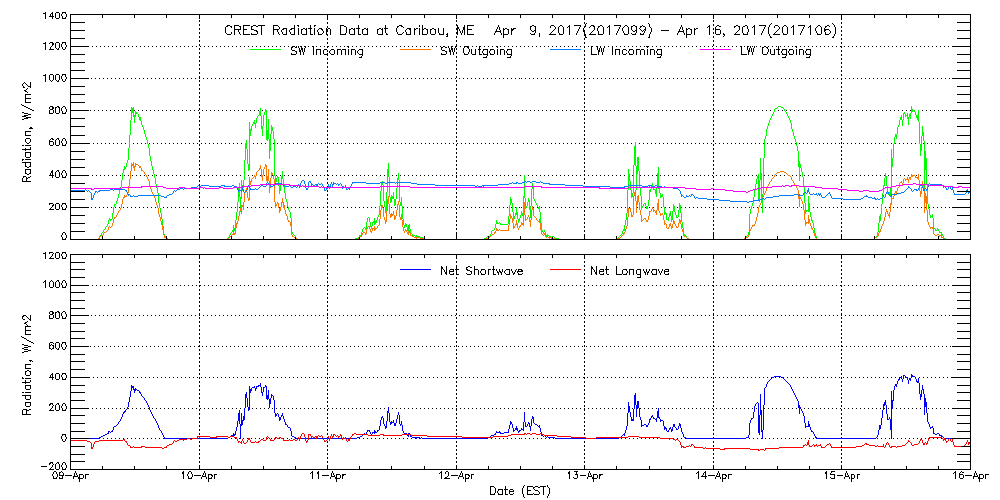Click the Date (EST) axis title
Viewport: 1000px width, 500px height.
(521, 491)
